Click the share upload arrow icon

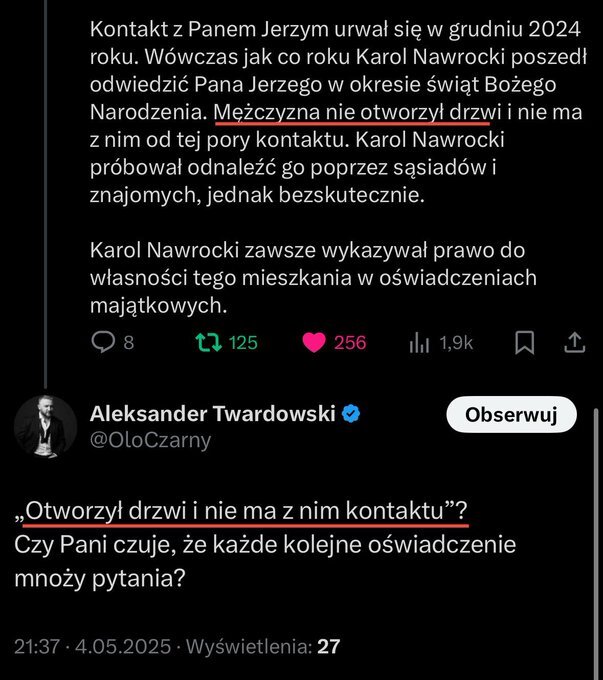pos(574,342)
